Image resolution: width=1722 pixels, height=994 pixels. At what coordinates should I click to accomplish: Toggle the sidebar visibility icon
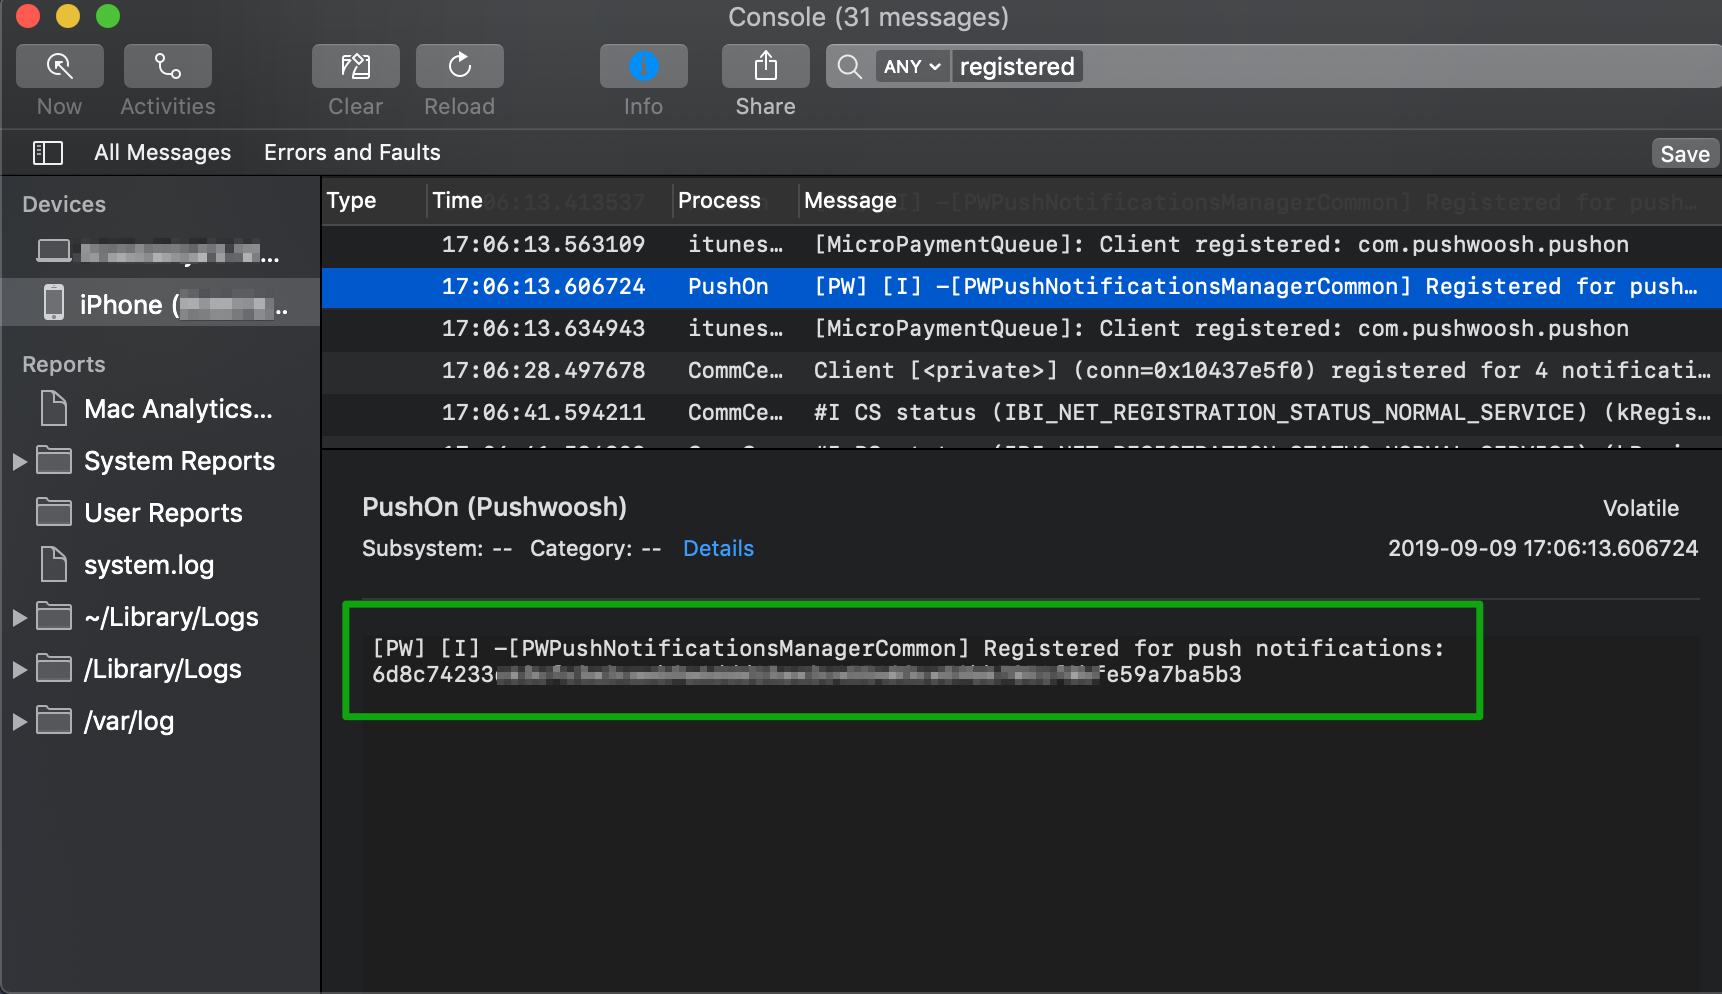coord(48,153)
